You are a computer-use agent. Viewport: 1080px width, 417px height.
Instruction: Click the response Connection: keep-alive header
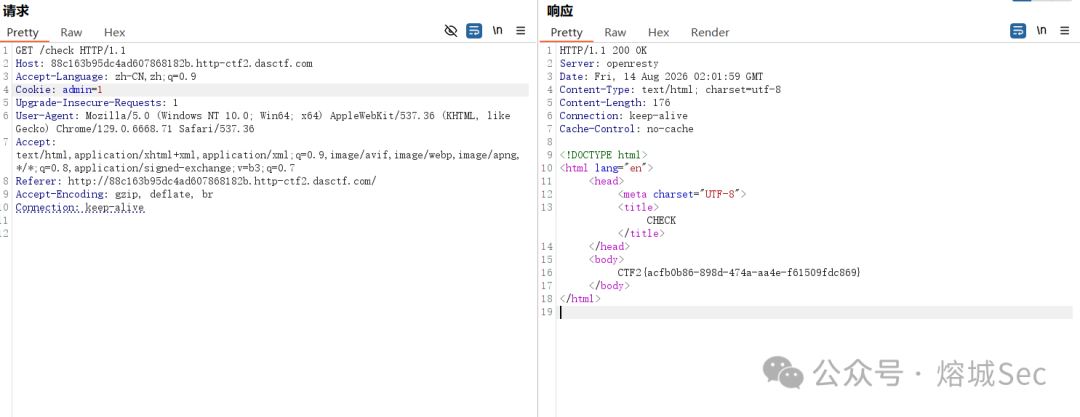pyautogui.click(x=623, y=116)
